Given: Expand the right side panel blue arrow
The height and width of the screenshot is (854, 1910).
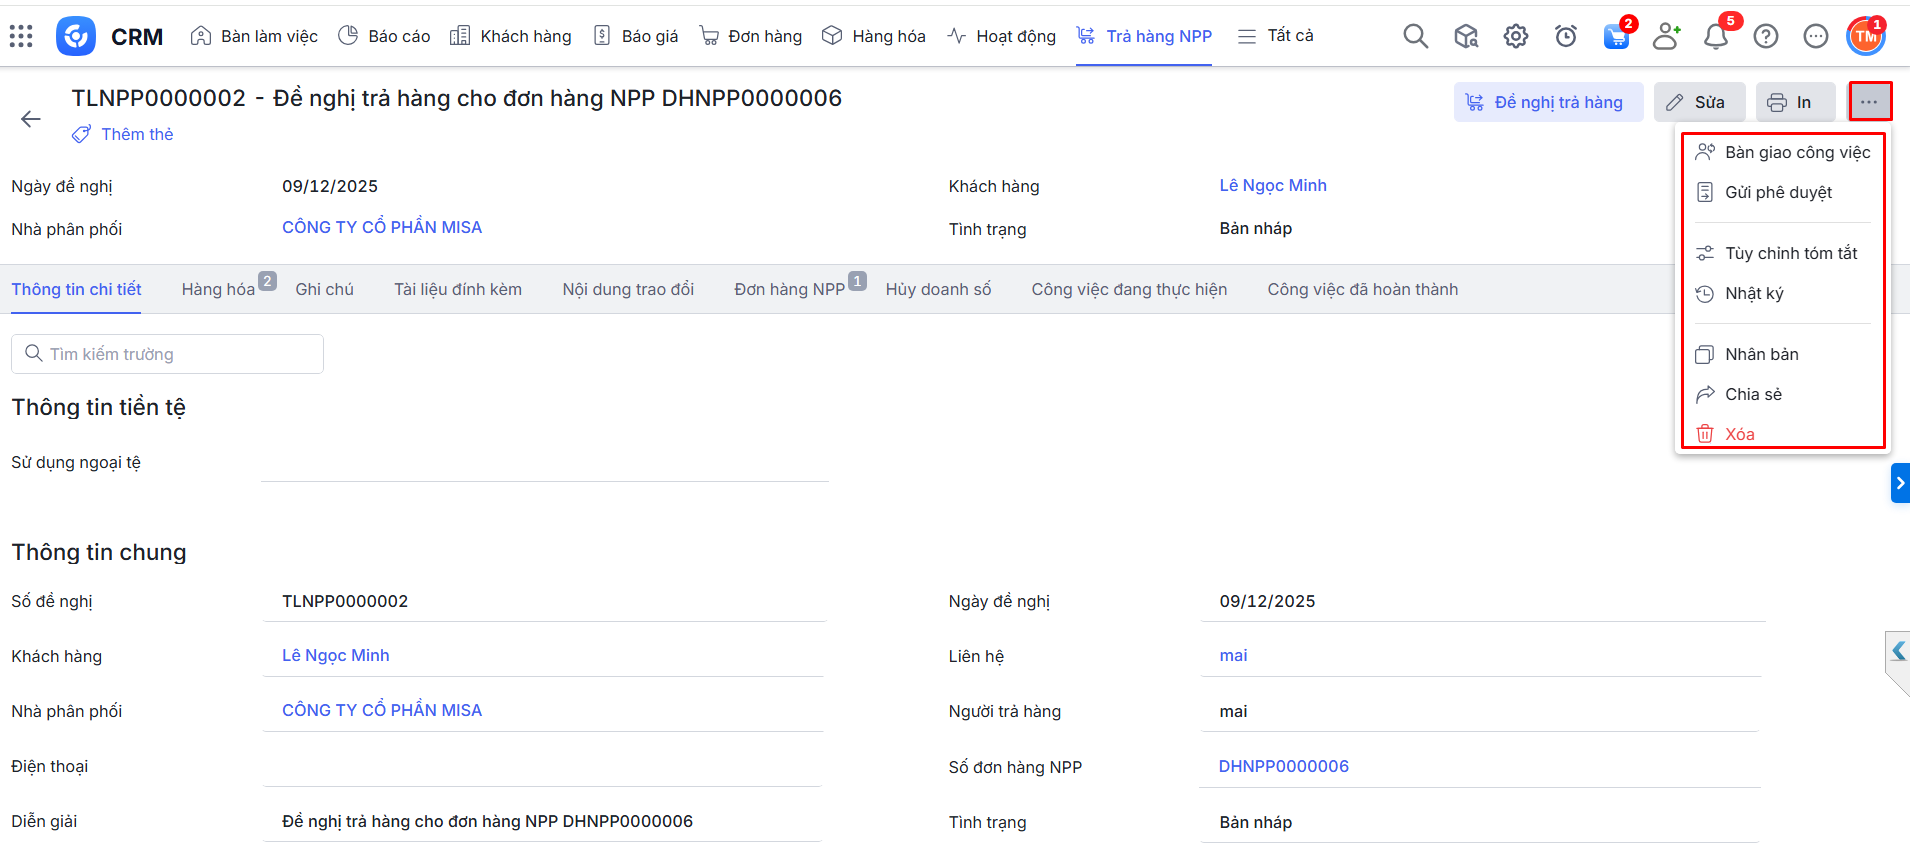Looking at the screenshot, I should (1900, 483).
